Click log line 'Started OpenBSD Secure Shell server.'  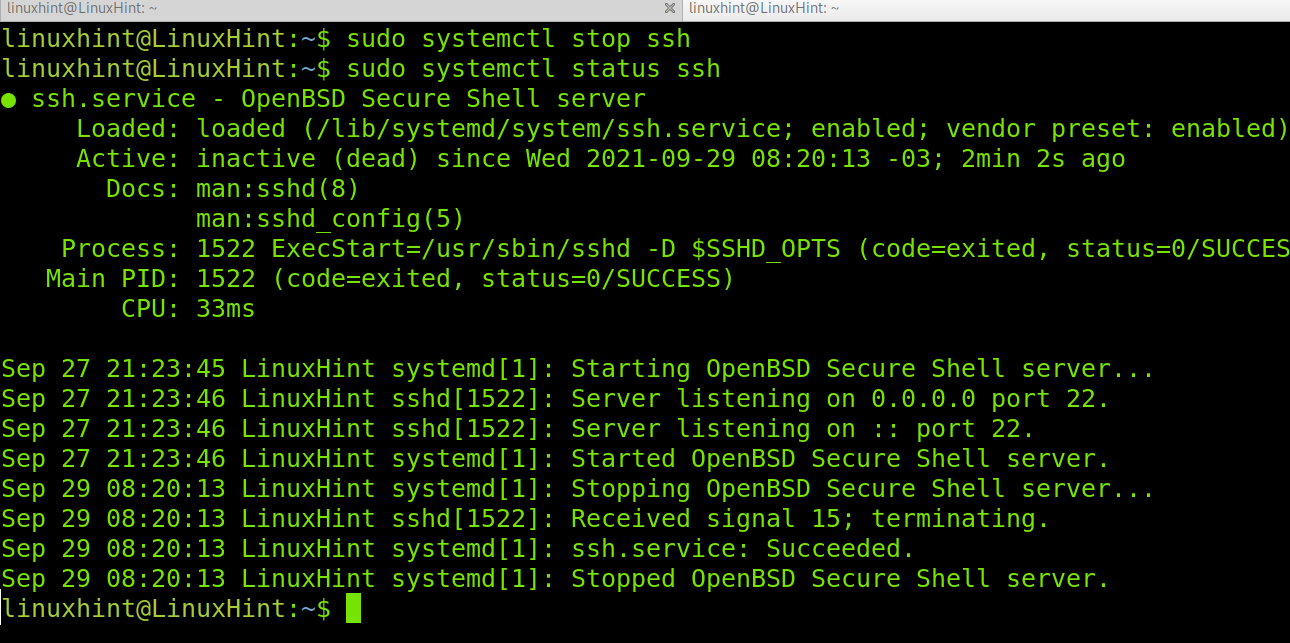(556, 459)
